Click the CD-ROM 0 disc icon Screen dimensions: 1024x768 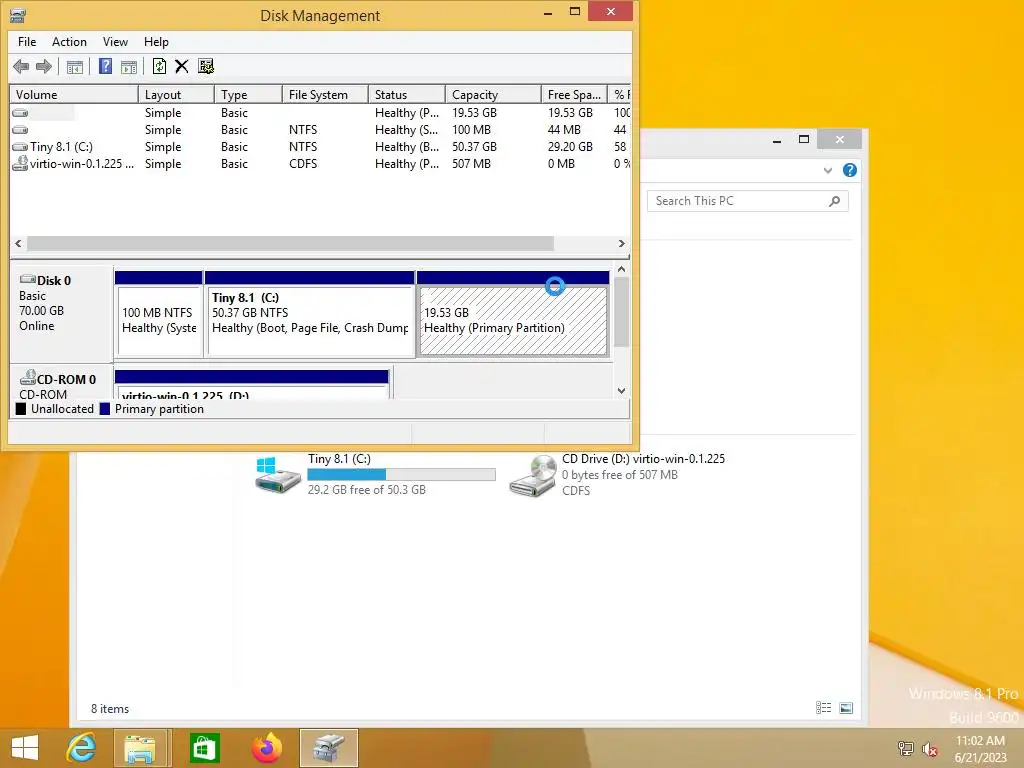(27, 378)
